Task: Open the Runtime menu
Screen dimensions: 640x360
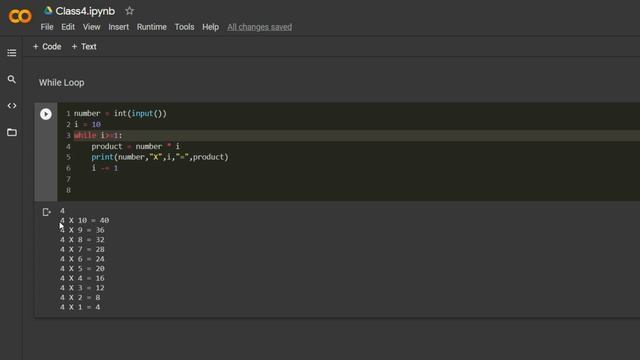Action: click(x=151, y=27)
